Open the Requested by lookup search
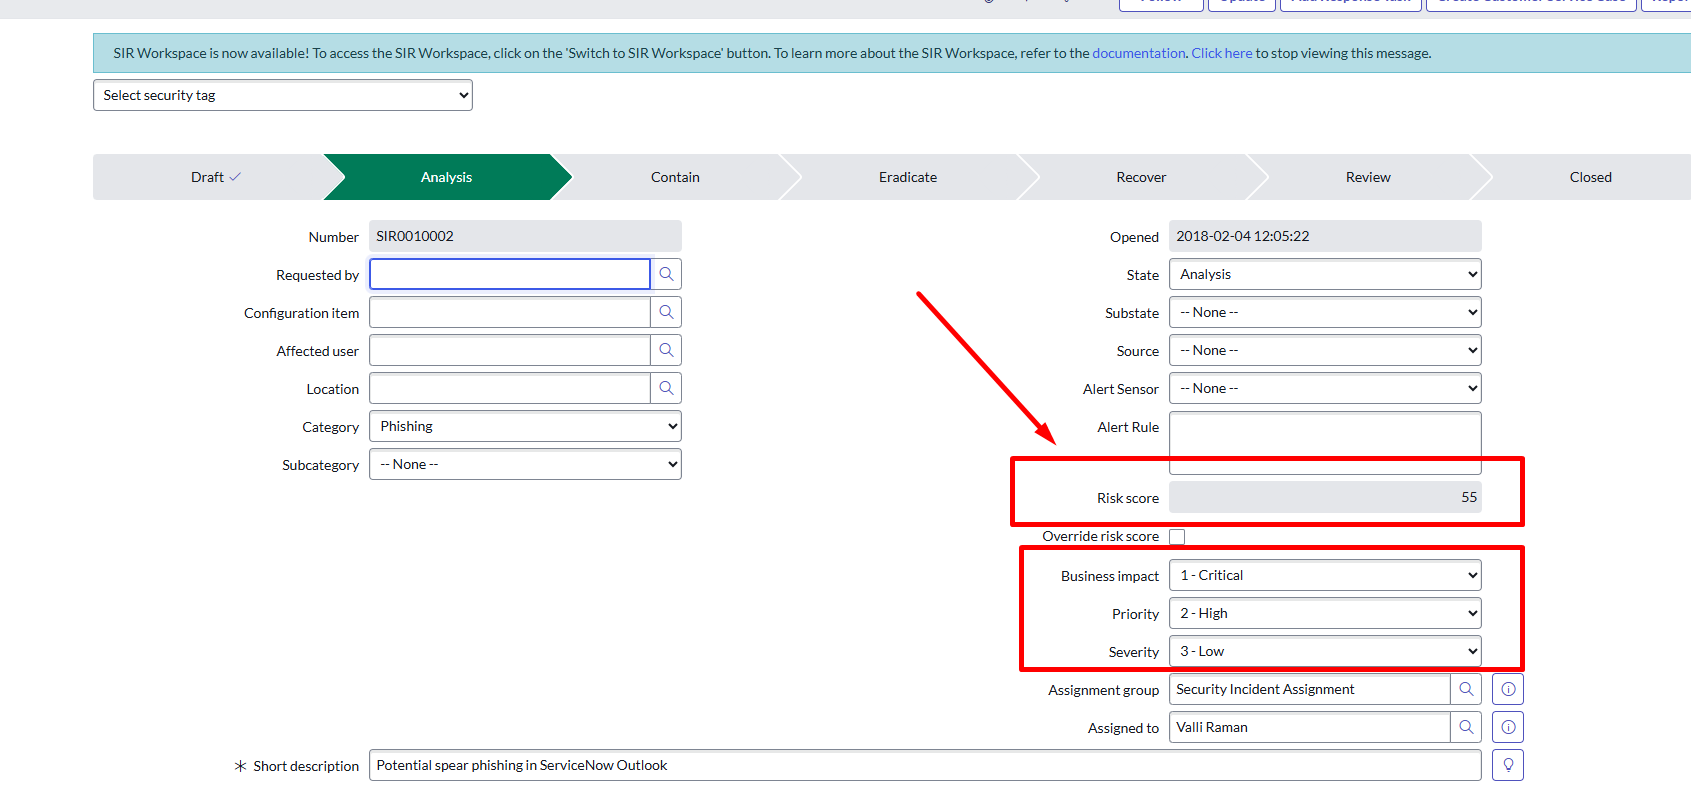The image size is (1691, 794). pos(666,274)
